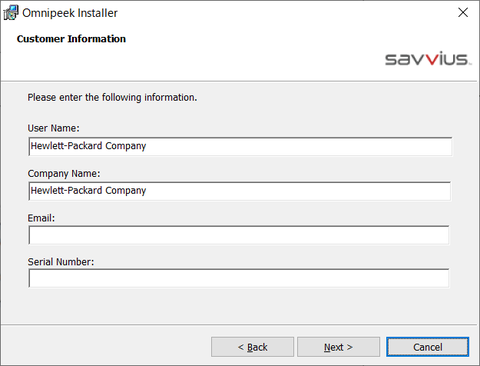Viewport: 480px width, 366px height.
Task: Click the 'Email:' label
Action: 41,218
